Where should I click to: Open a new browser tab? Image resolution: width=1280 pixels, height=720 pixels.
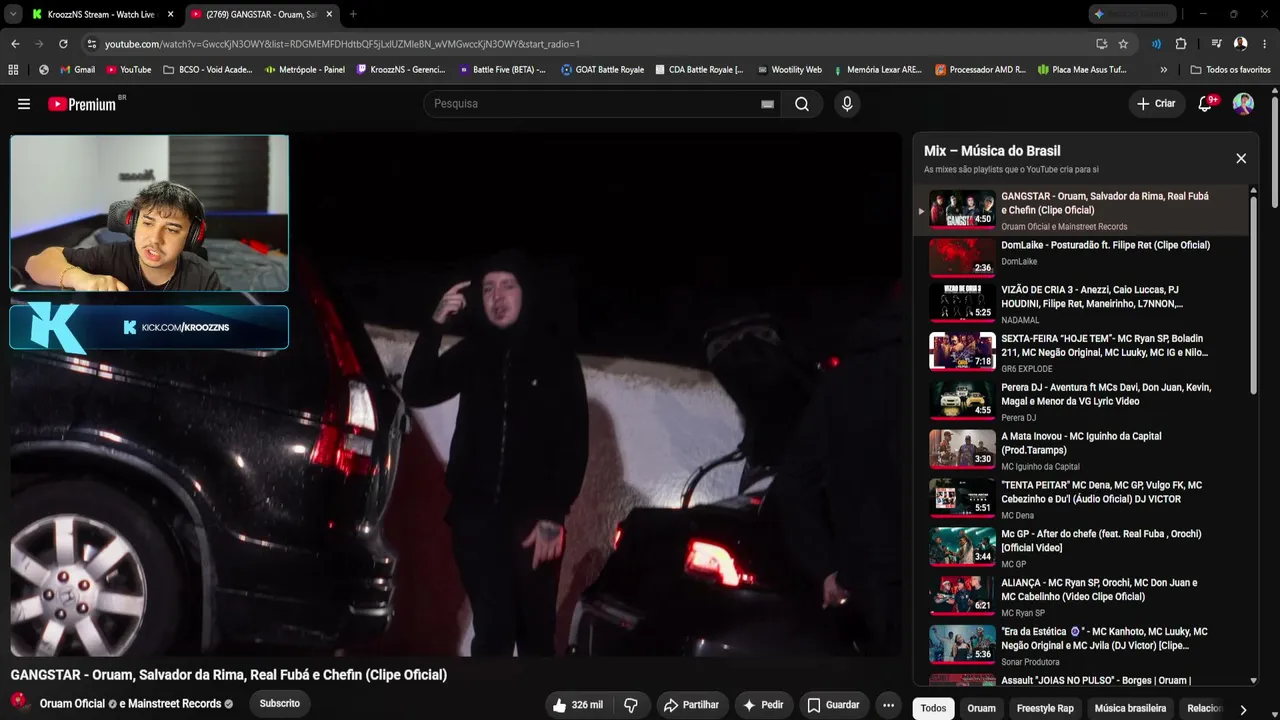[x=353, y=14]
